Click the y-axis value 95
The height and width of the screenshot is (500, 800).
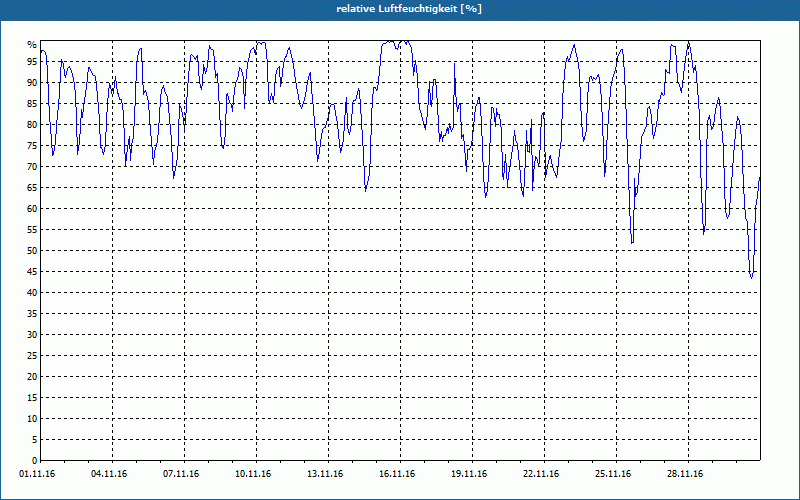coord(32,62)
